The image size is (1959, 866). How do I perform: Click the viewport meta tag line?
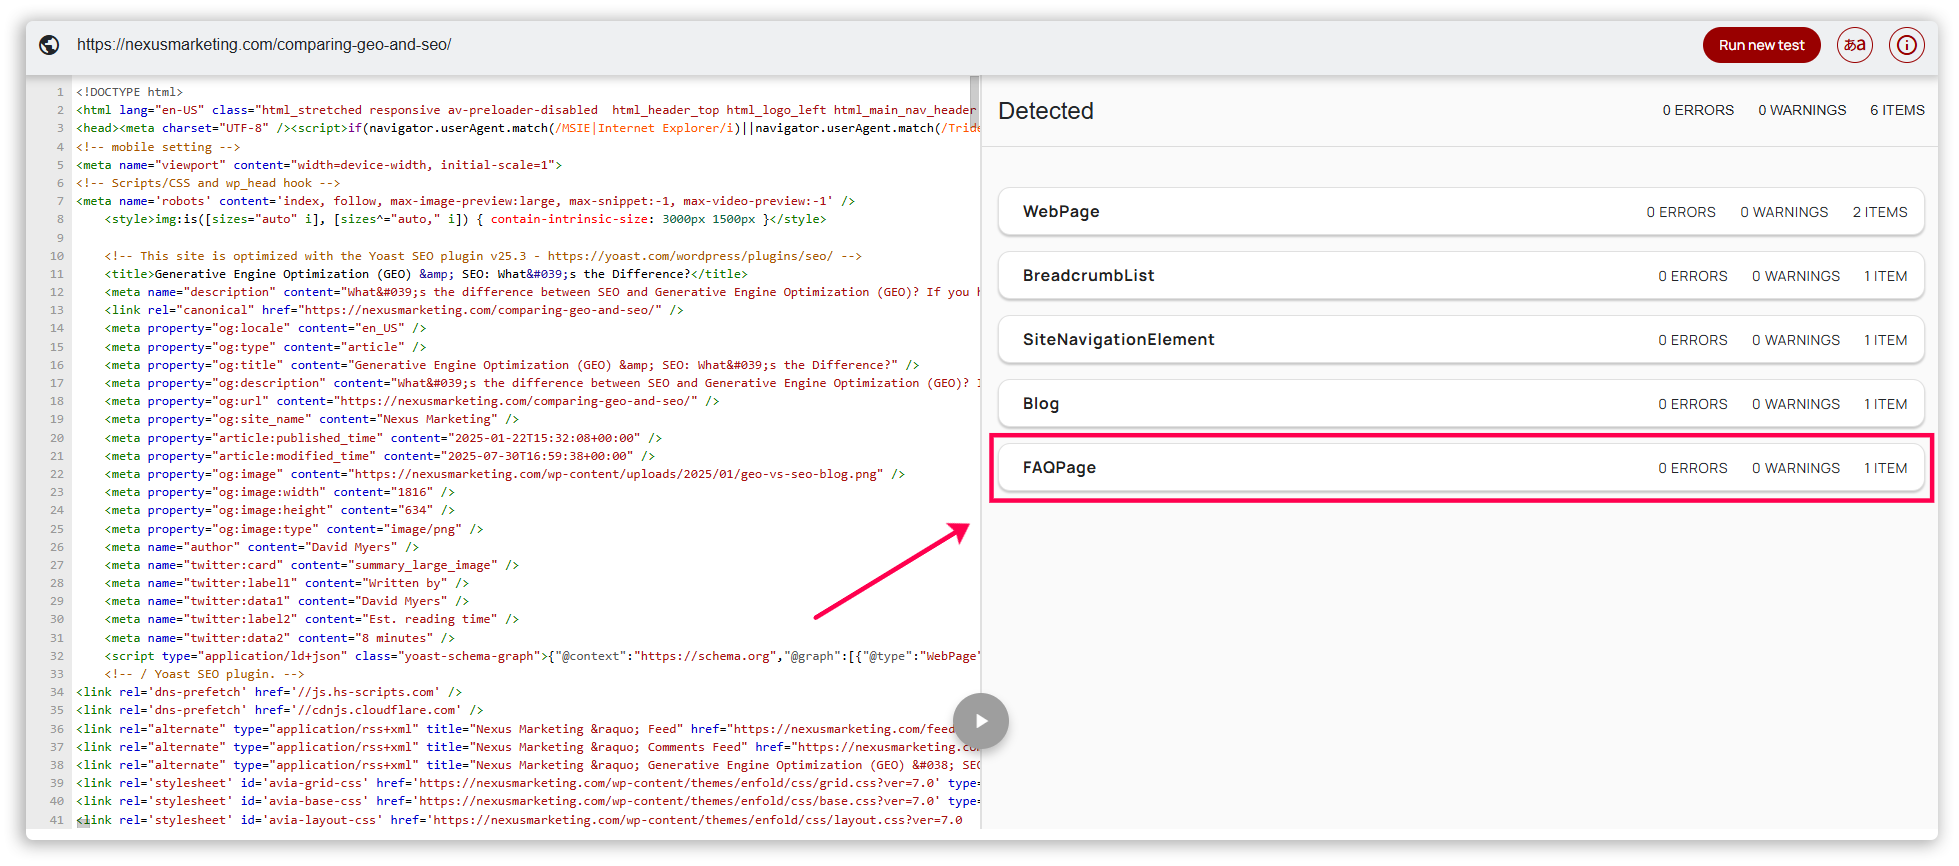coord(319,165)
